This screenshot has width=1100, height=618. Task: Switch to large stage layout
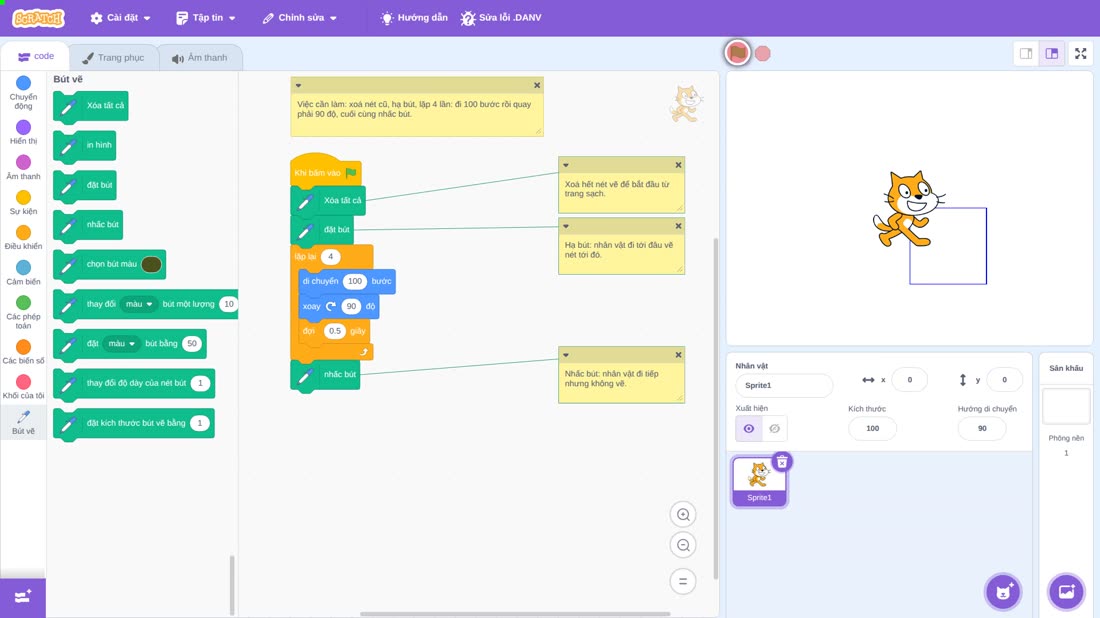[1052, 53]
